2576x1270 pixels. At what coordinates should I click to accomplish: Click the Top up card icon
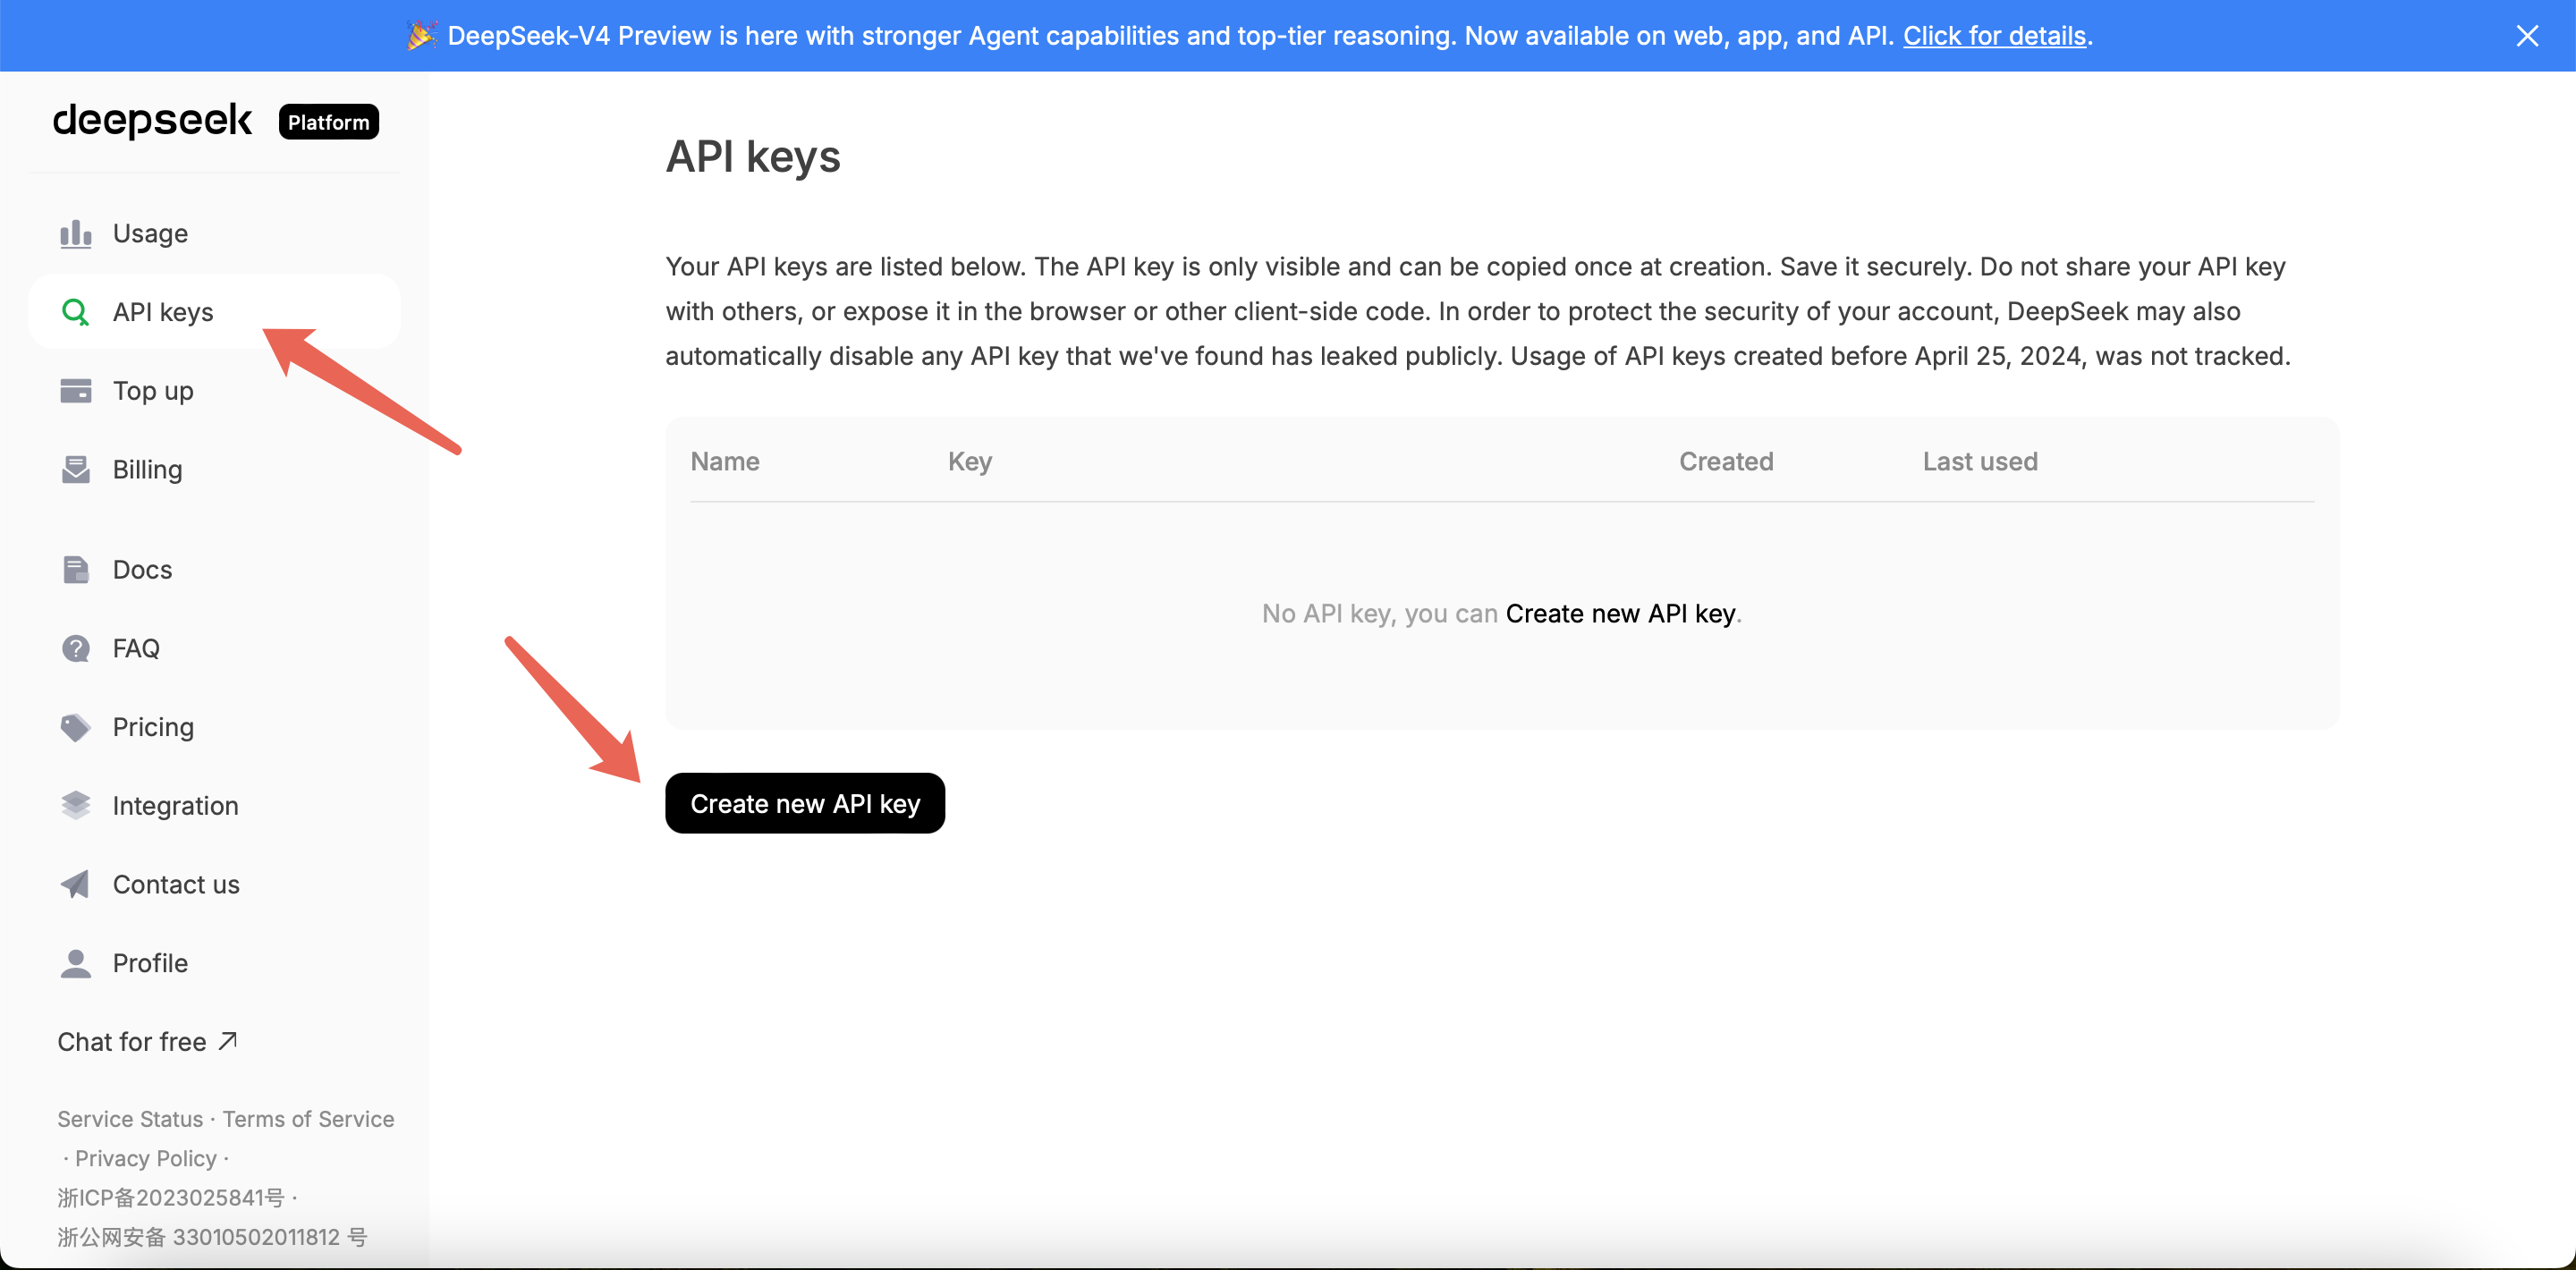point(76,391)
